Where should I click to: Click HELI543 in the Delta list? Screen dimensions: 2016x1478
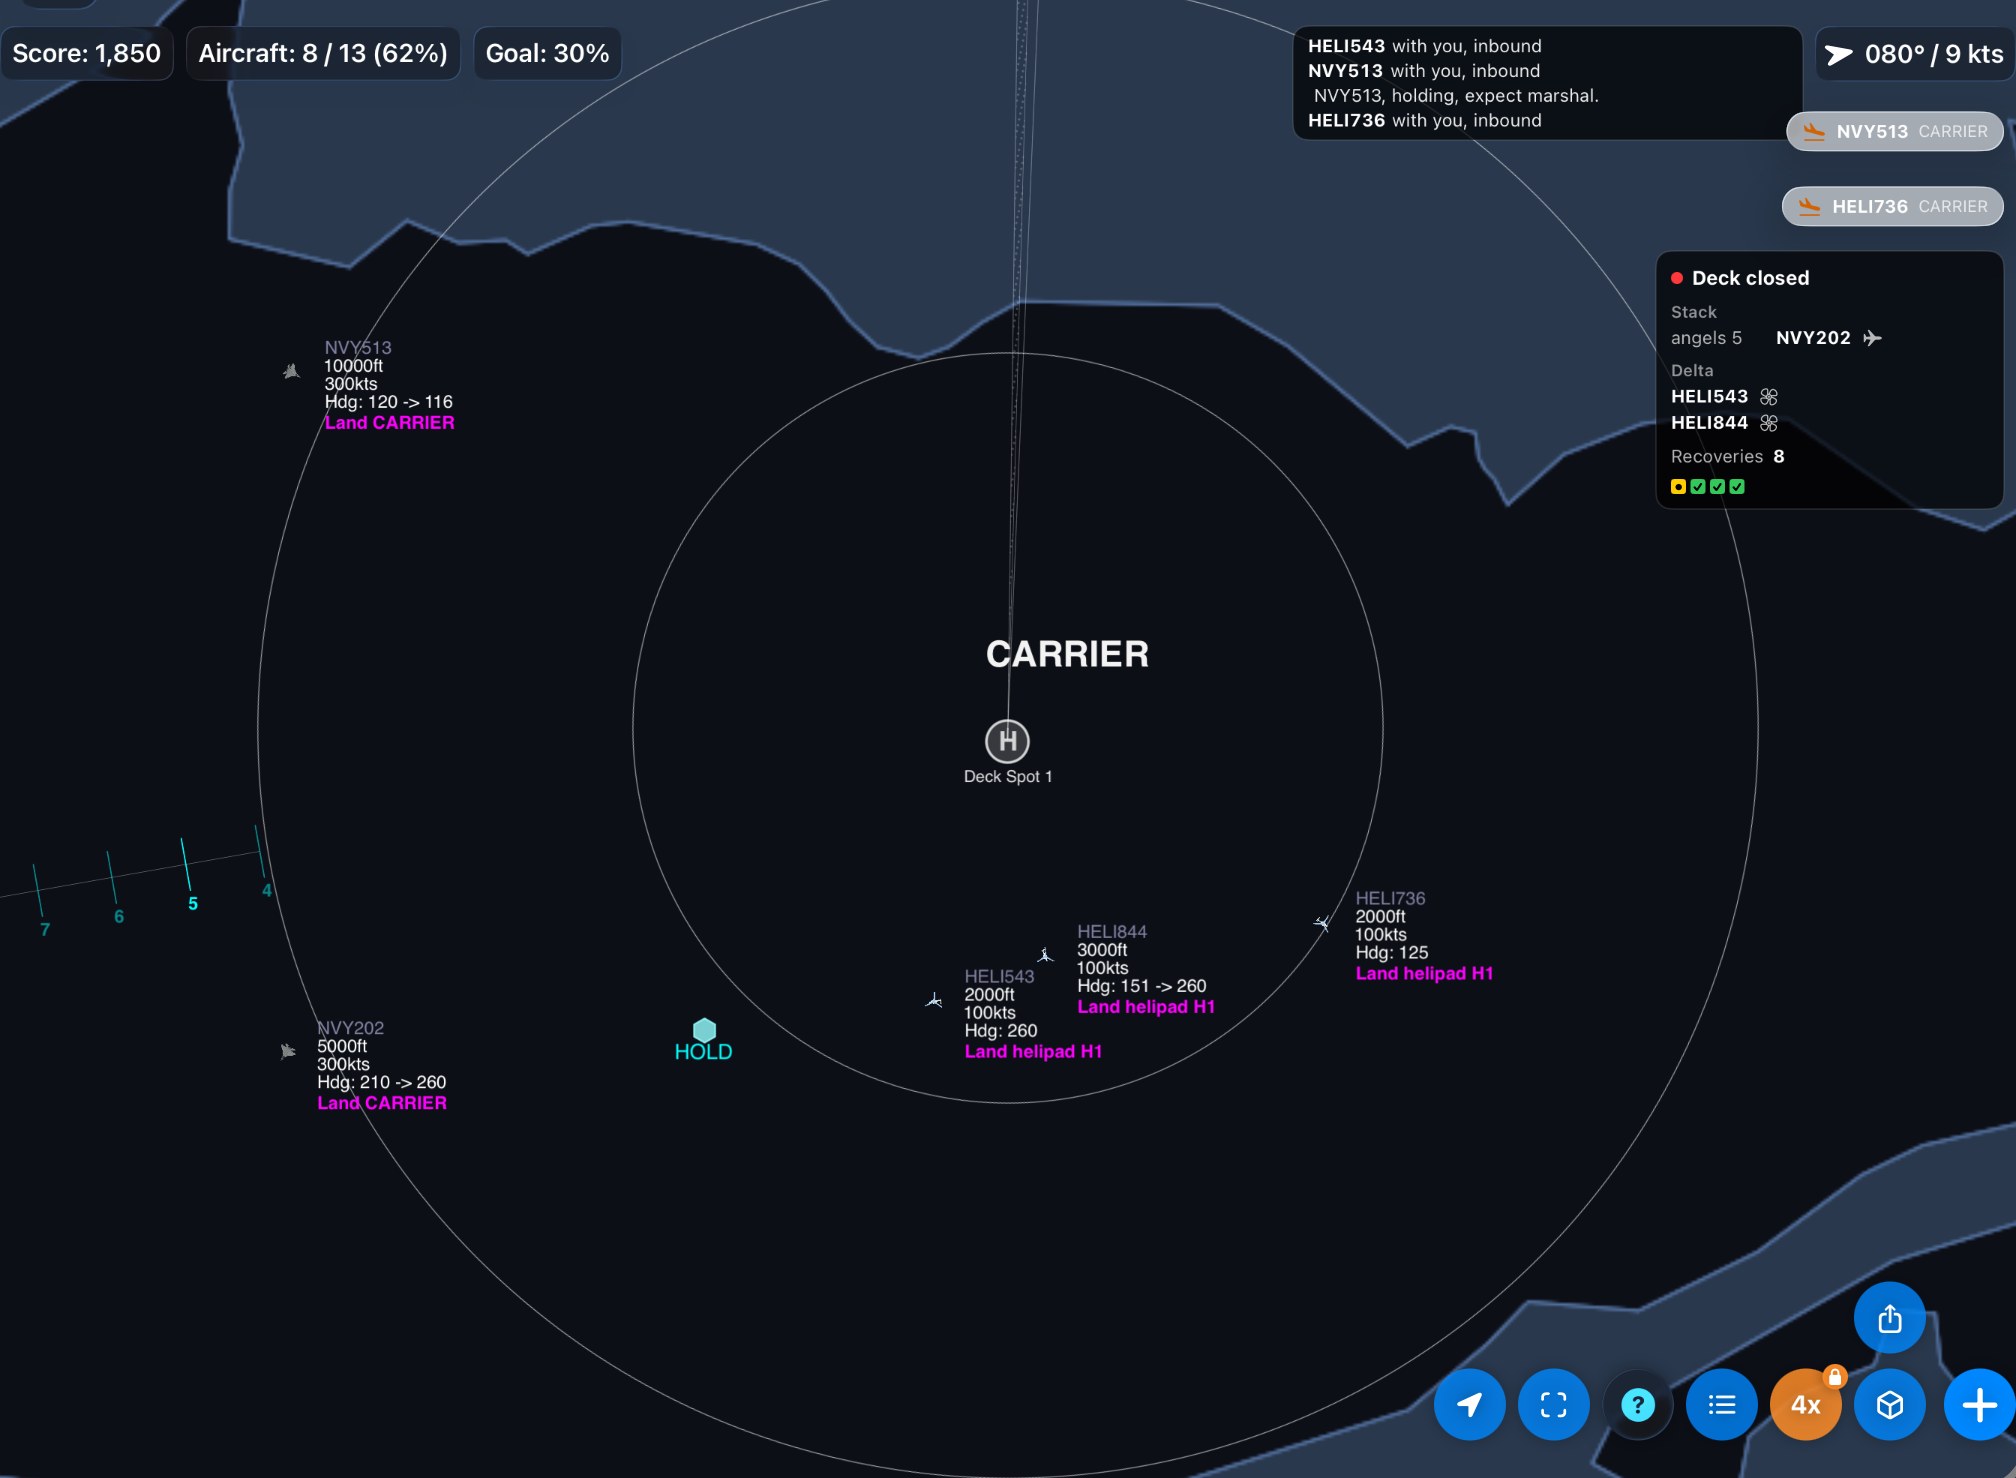click(x=1709, y=397)
